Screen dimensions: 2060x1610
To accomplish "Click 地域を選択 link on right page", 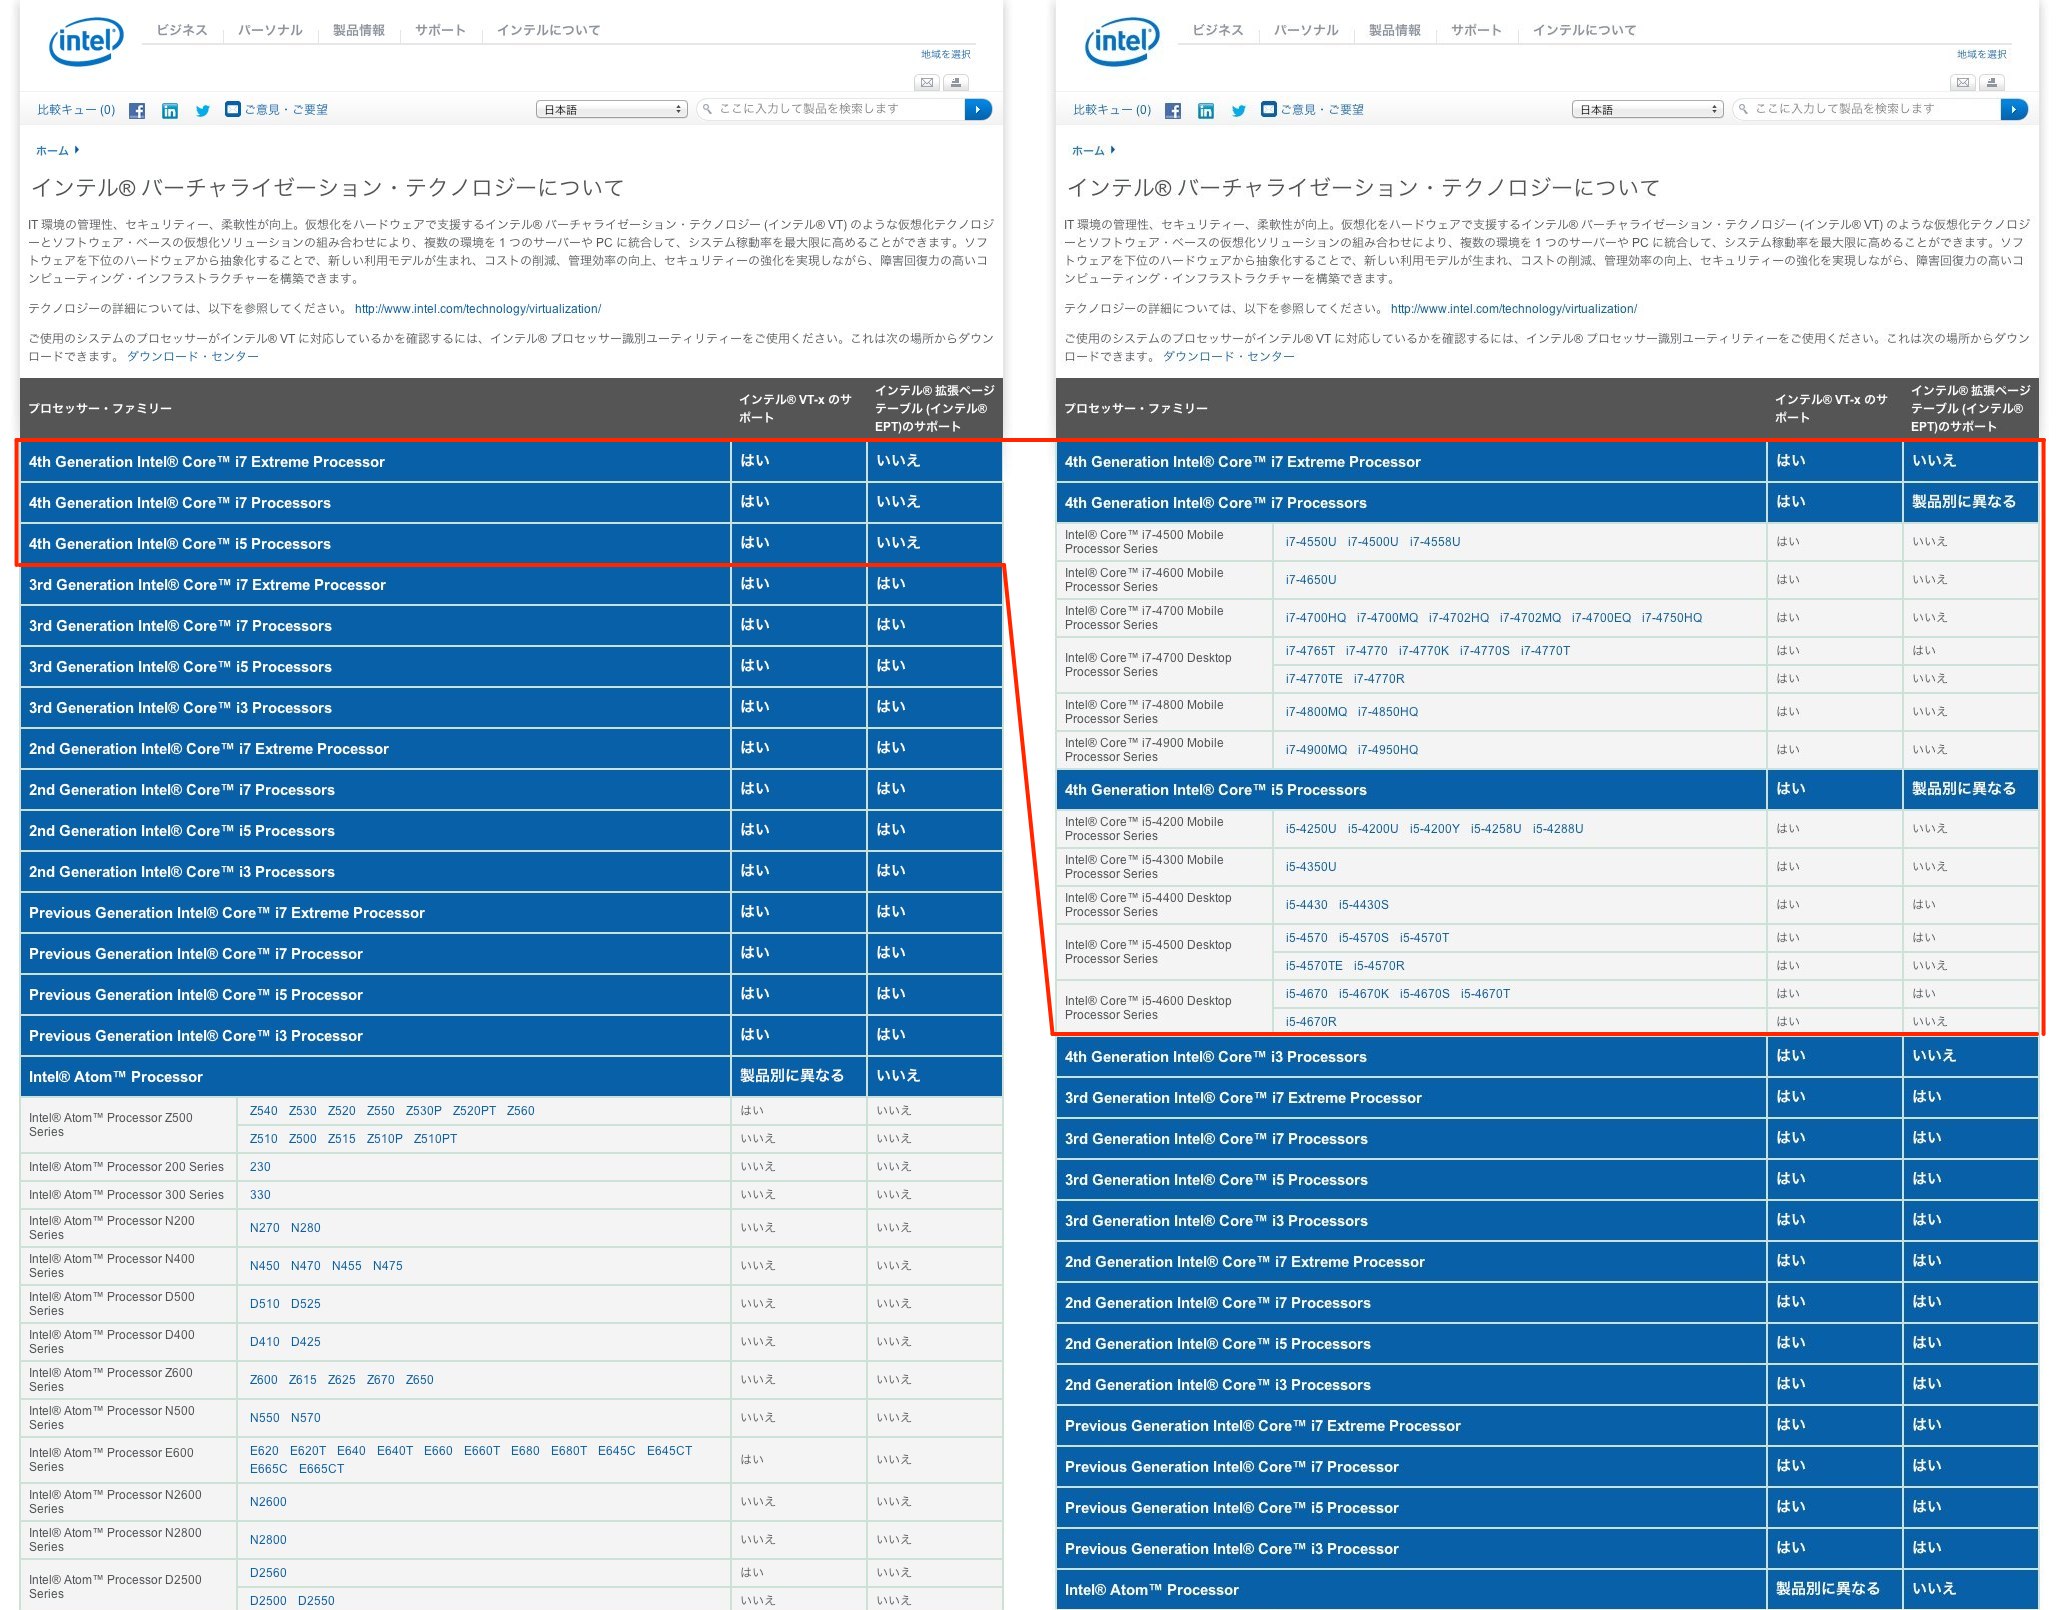I will pos(1981,54).
